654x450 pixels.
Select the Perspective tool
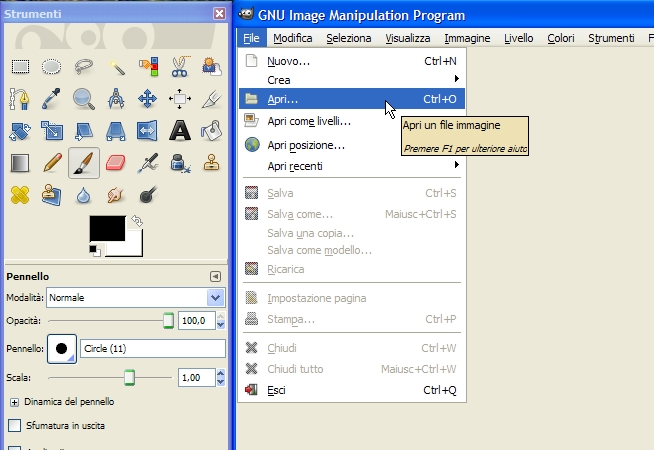pos(116,131)
